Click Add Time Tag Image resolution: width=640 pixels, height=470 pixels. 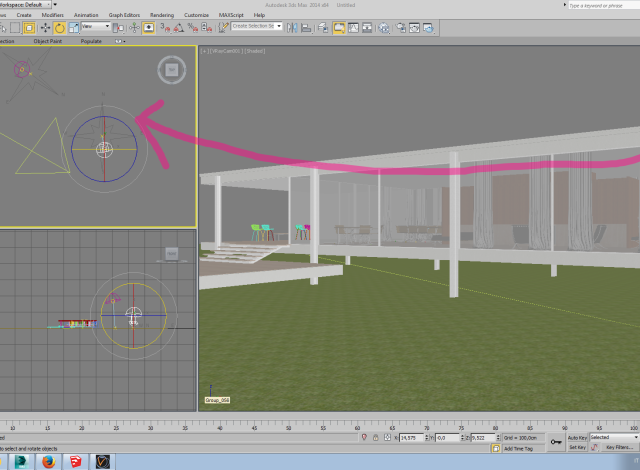(x=518, y=449)
